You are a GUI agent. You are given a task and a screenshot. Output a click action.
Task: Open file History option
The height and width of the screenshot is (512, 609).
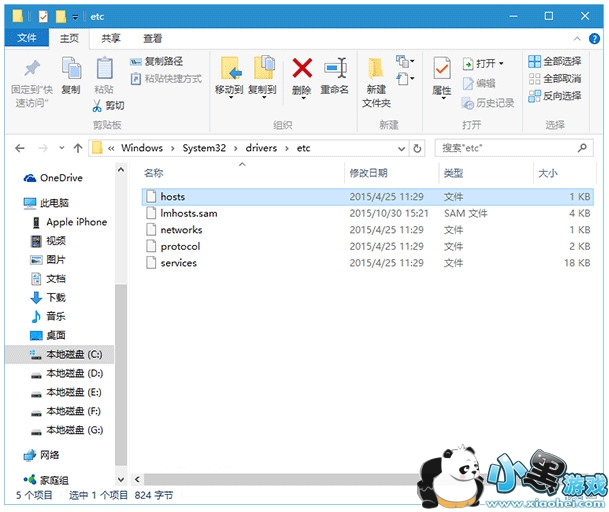[488, 103]
